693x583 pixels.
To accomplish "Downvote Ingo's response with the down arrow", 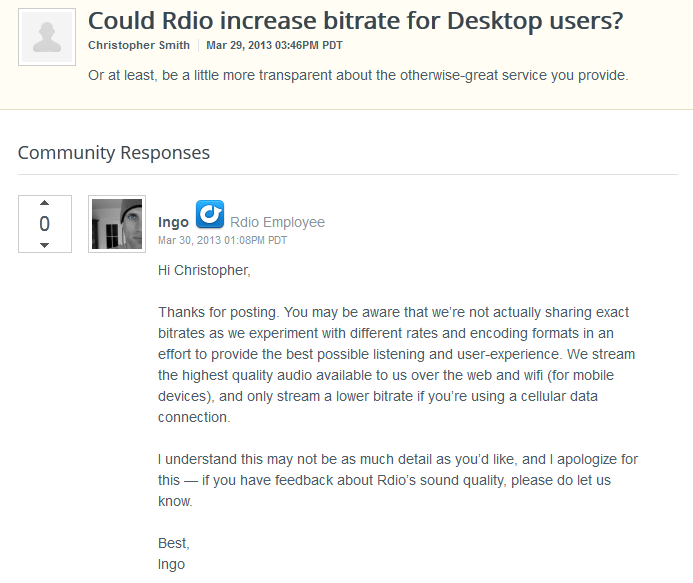I will click(x=44, y=244).
